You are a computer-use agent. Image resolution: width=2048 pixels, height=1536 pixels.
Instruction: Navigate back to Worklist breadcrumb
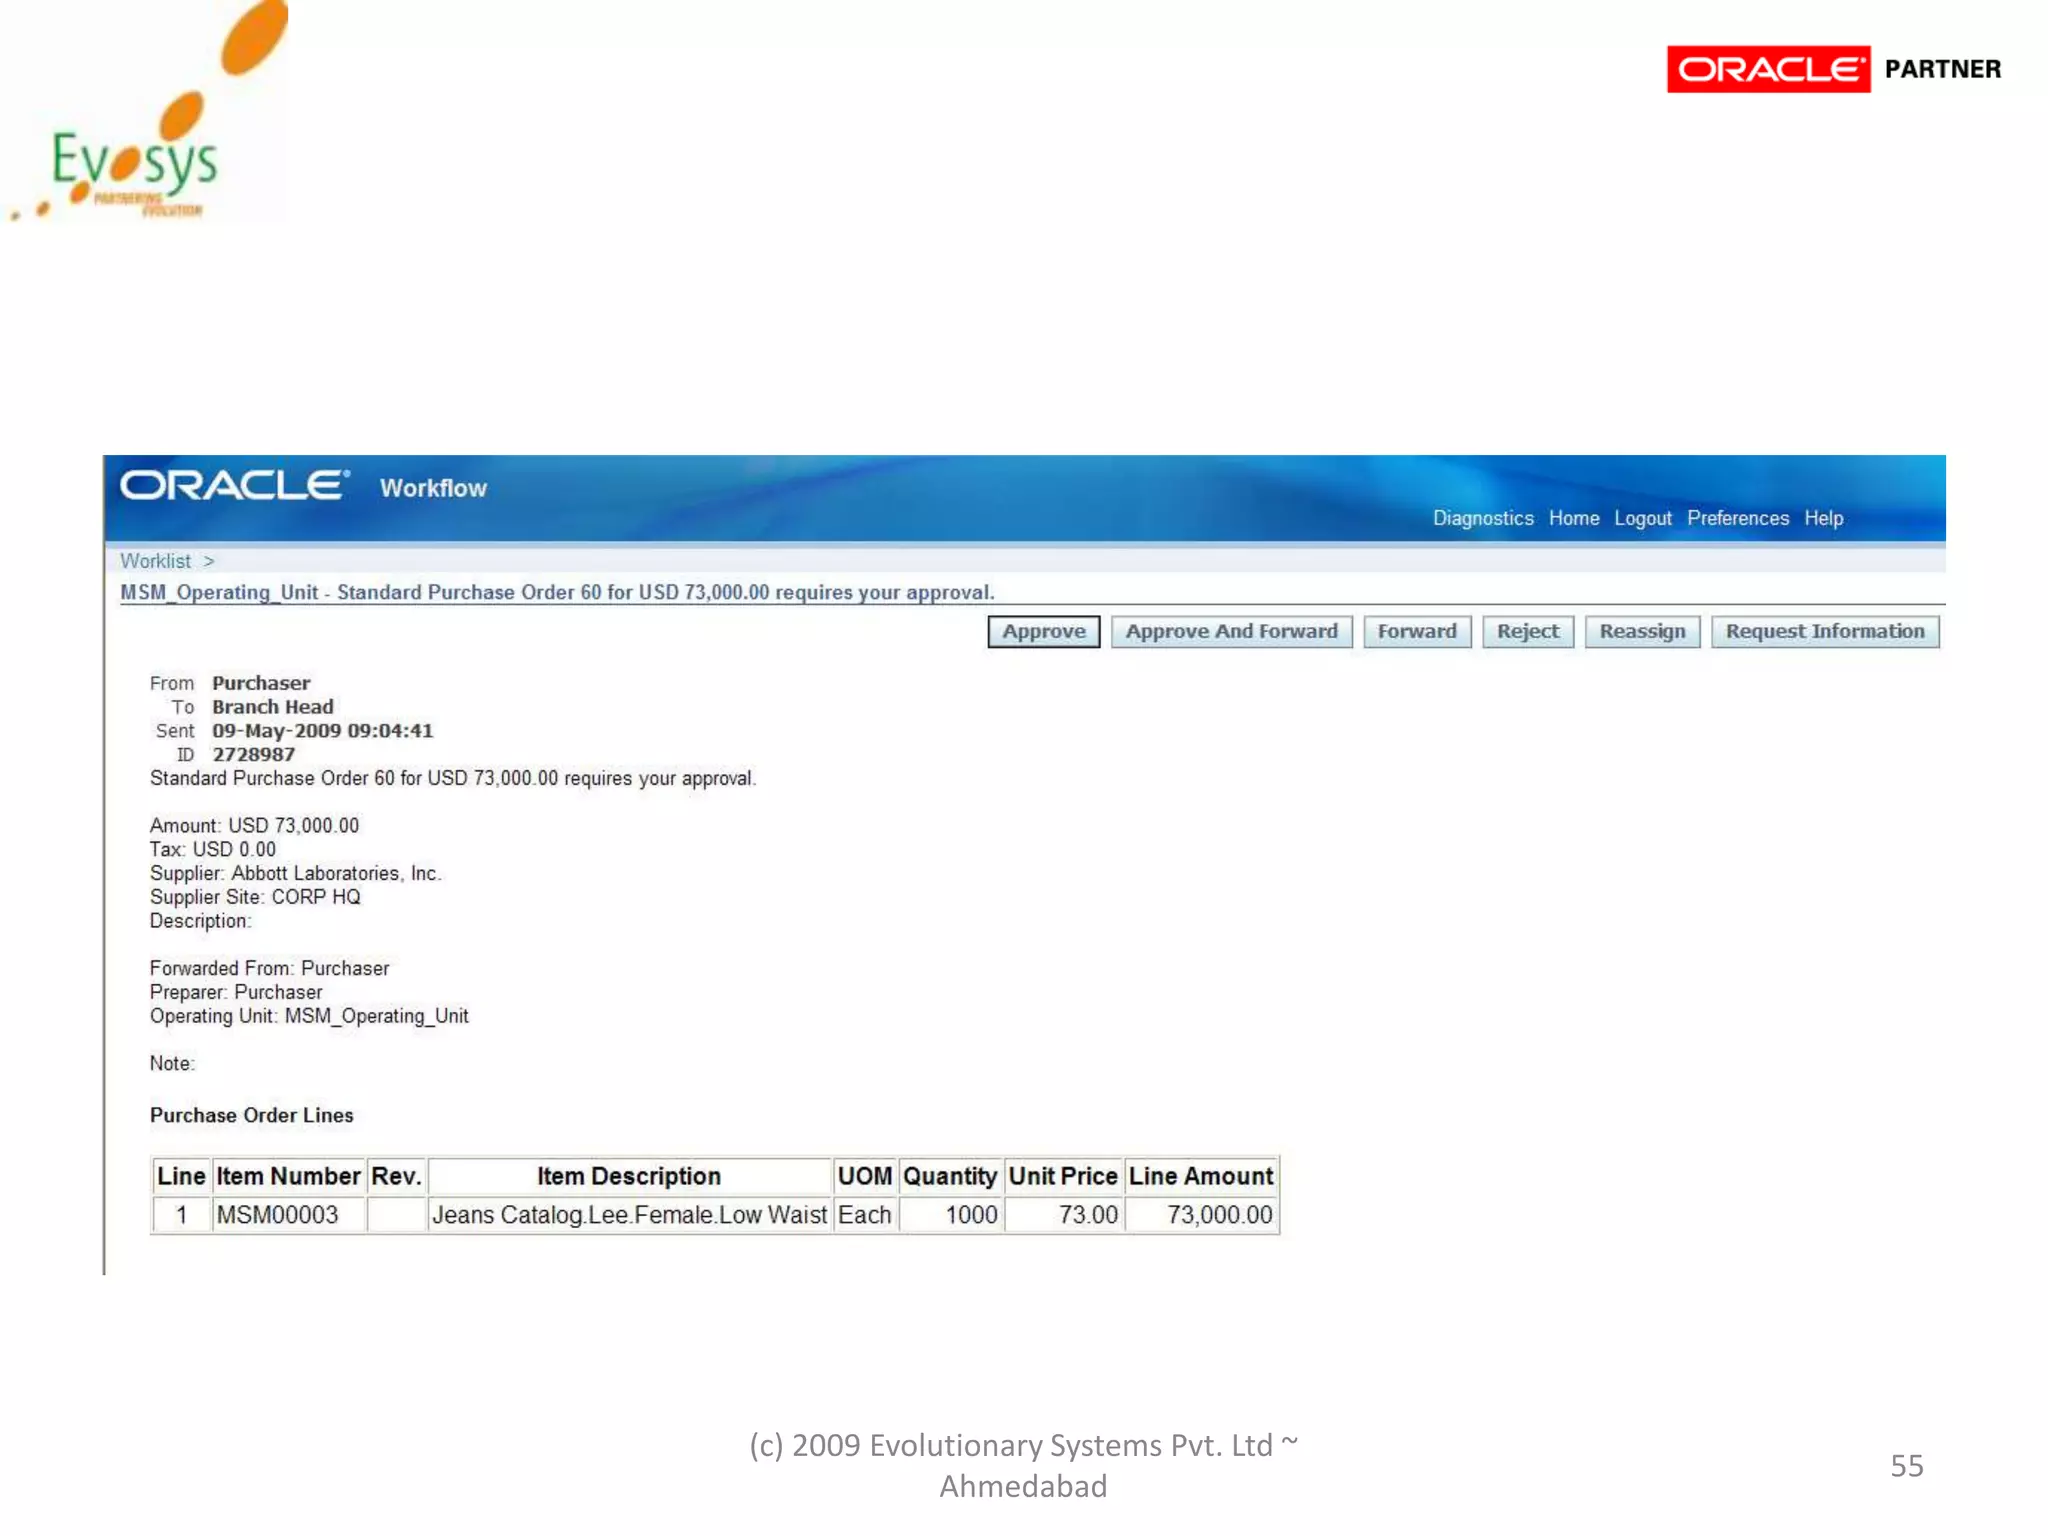coord(155,561)
